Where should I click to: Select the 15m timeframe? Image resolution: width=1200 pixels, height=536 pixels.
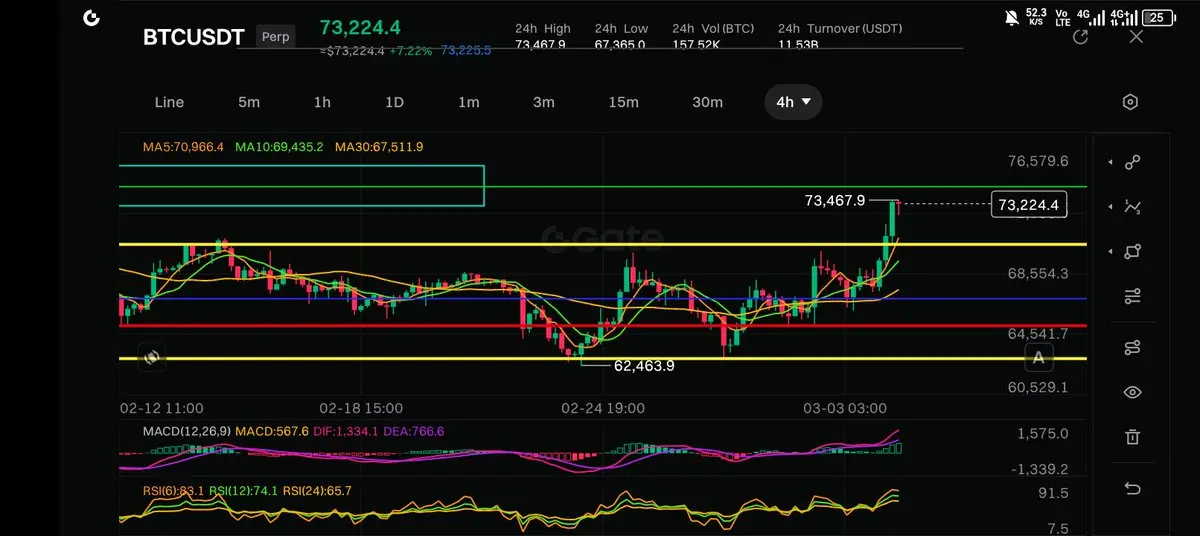(623, 102)
